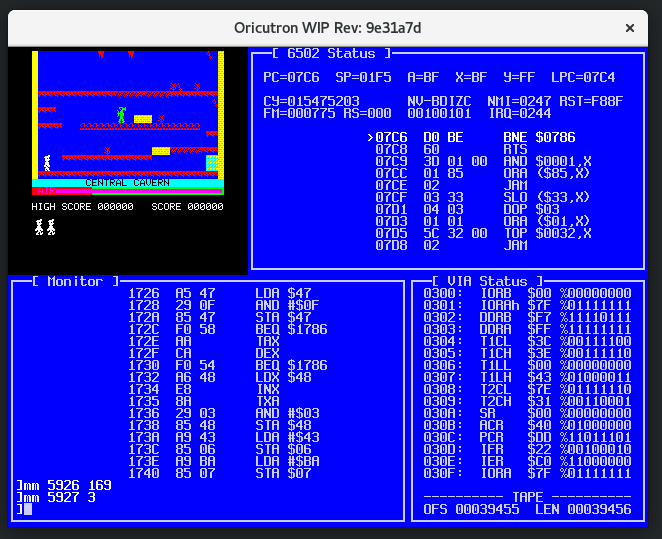The height and width of the screenshot is (539, 662).
Task: Click the NMI=0247 vector value
Action: click(519, 101)
